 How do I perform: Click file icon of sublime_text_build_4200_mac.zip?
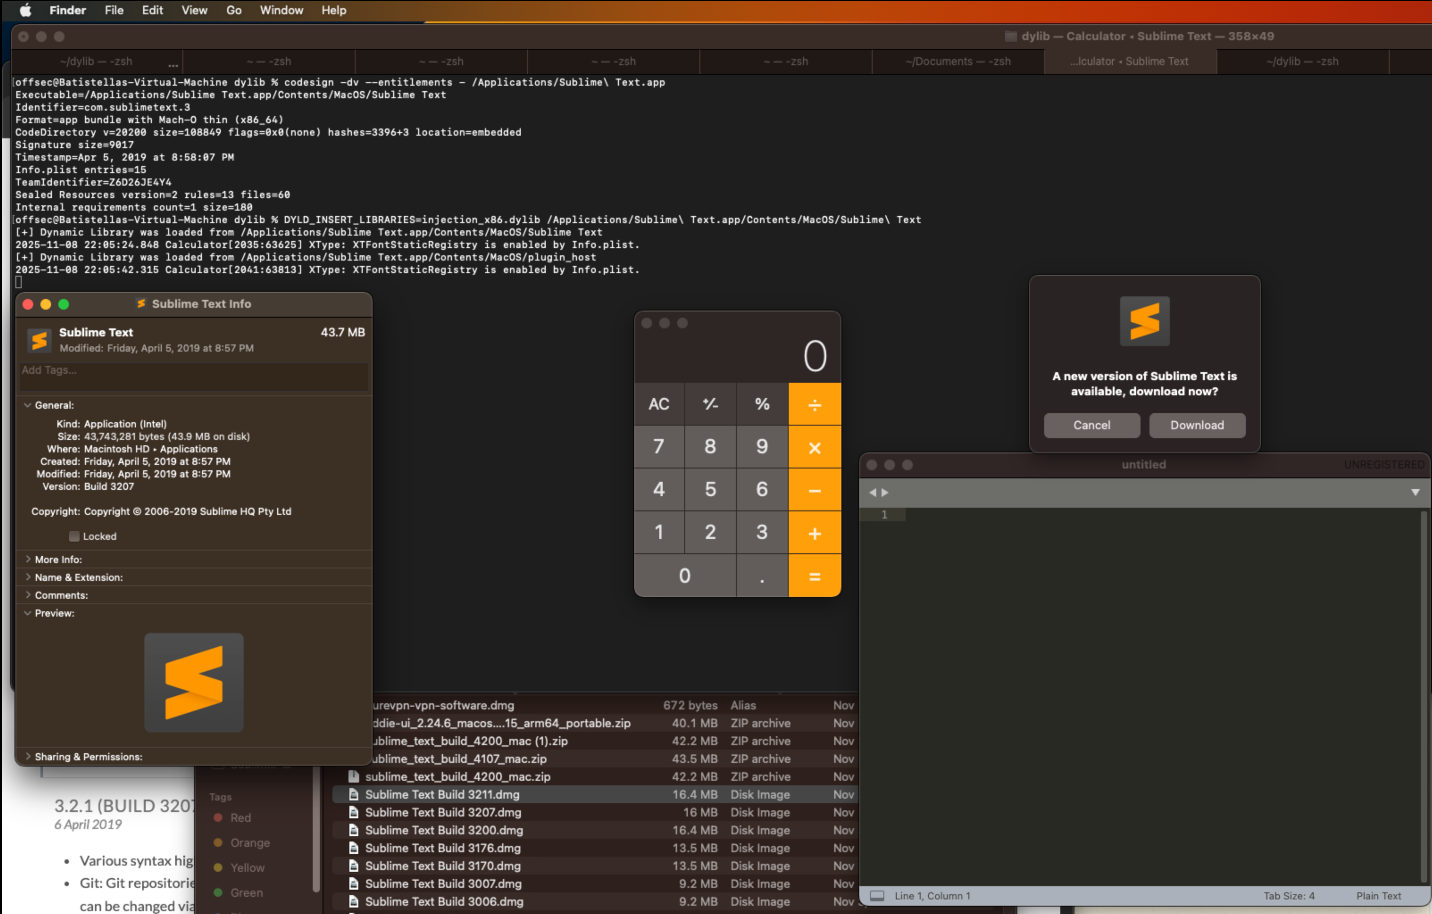[x=353, y=777]
